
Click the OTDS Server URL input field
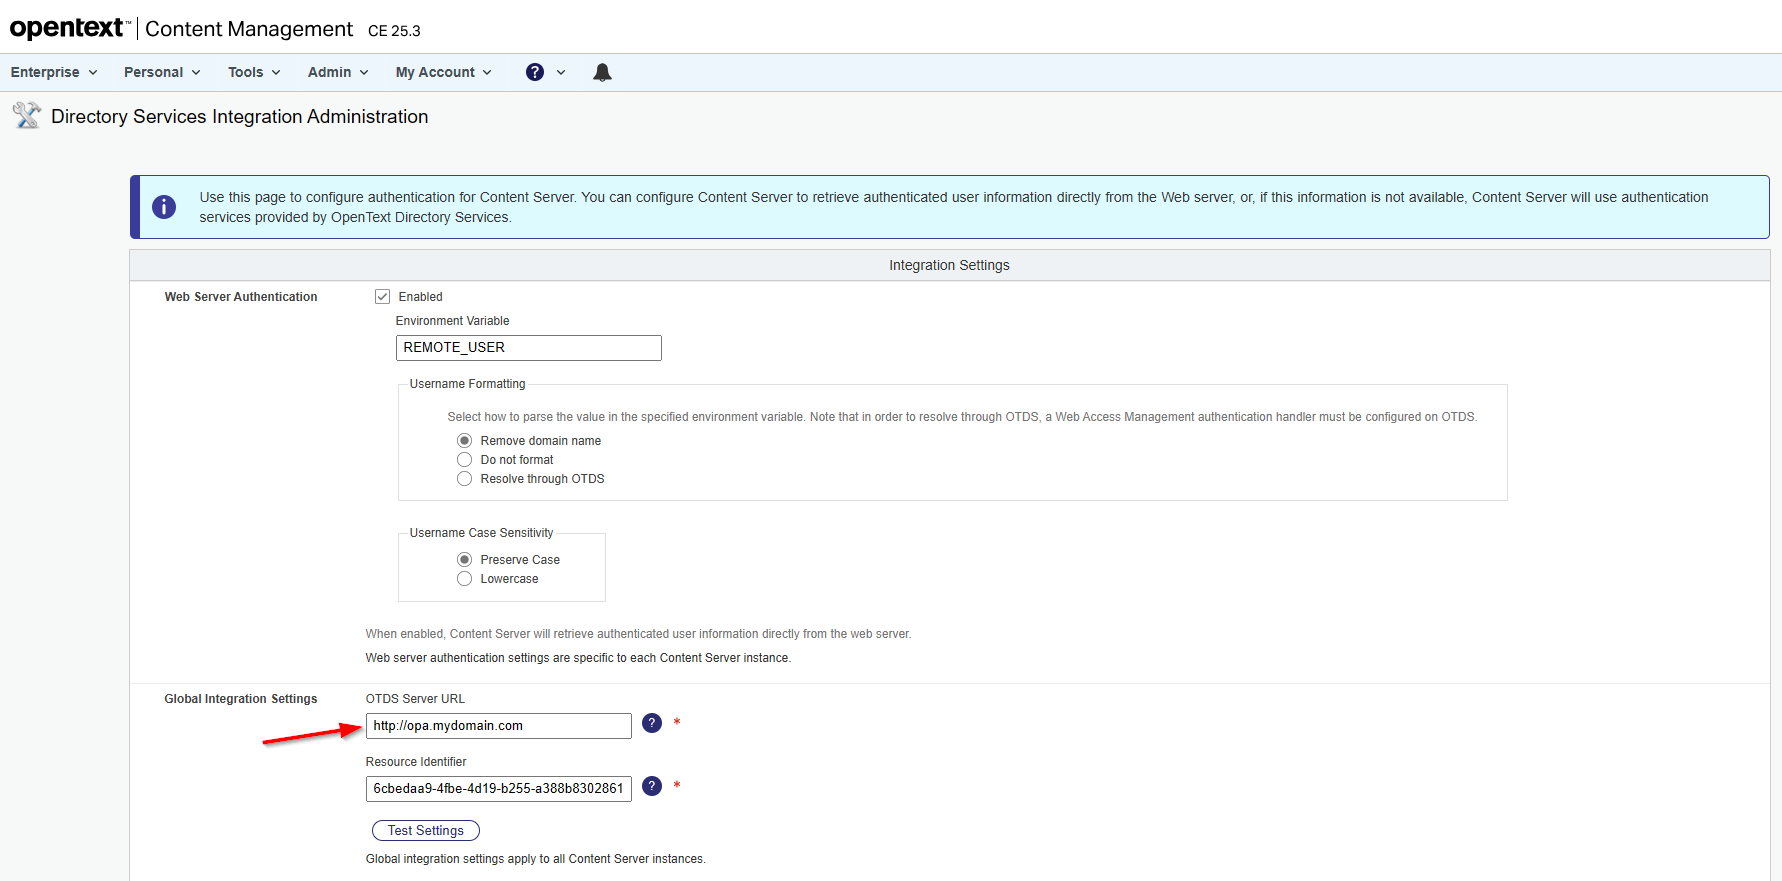point(499,726)
